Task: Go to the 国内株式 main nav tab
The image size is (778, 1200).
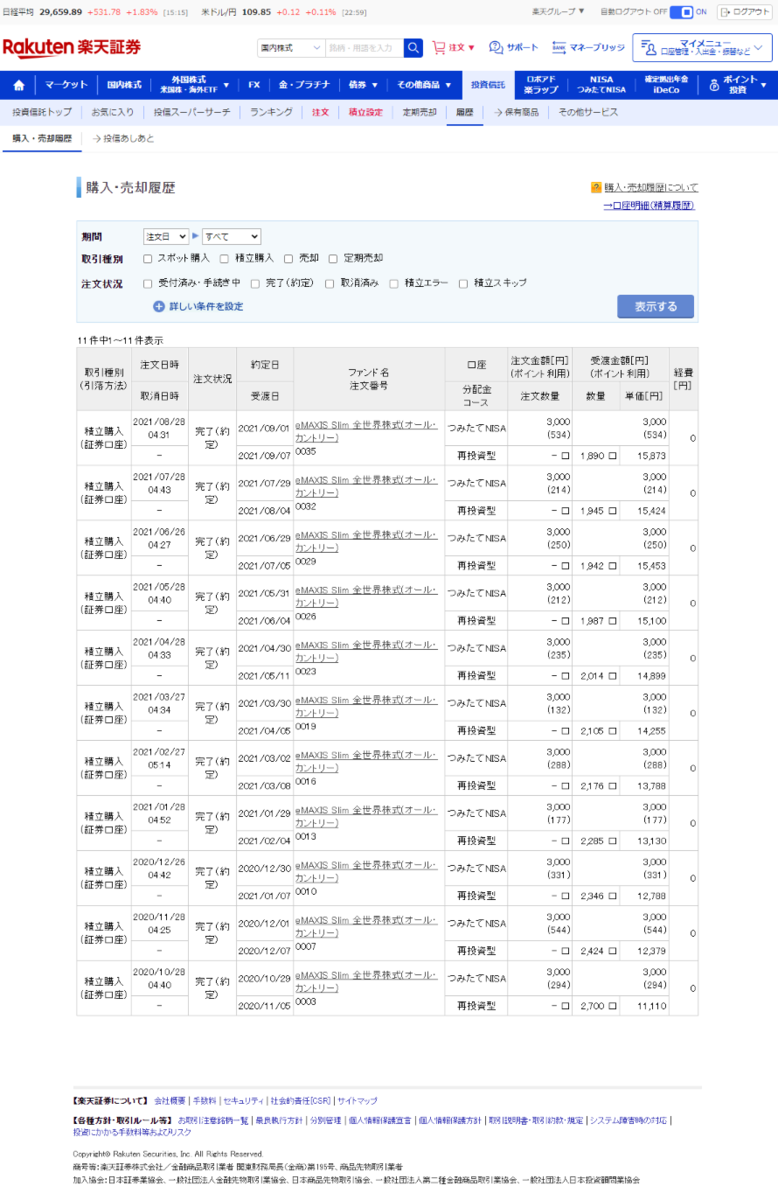Action: 124,85
